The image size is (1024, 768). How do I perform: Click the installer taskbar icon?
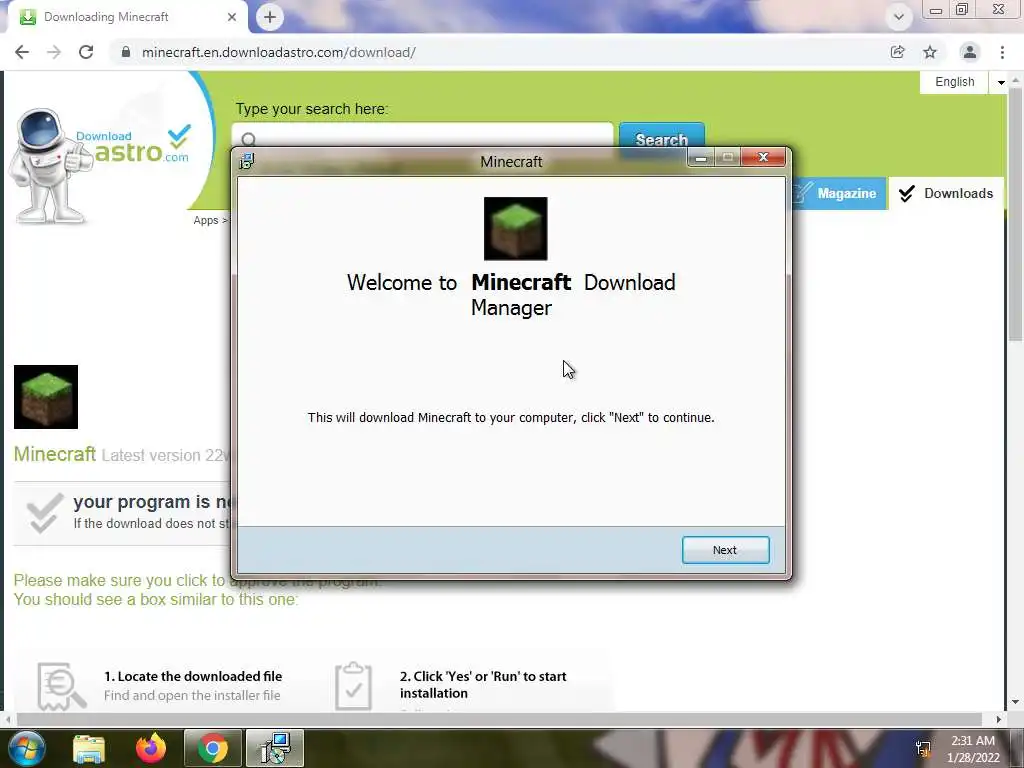(x=275, y=748)
